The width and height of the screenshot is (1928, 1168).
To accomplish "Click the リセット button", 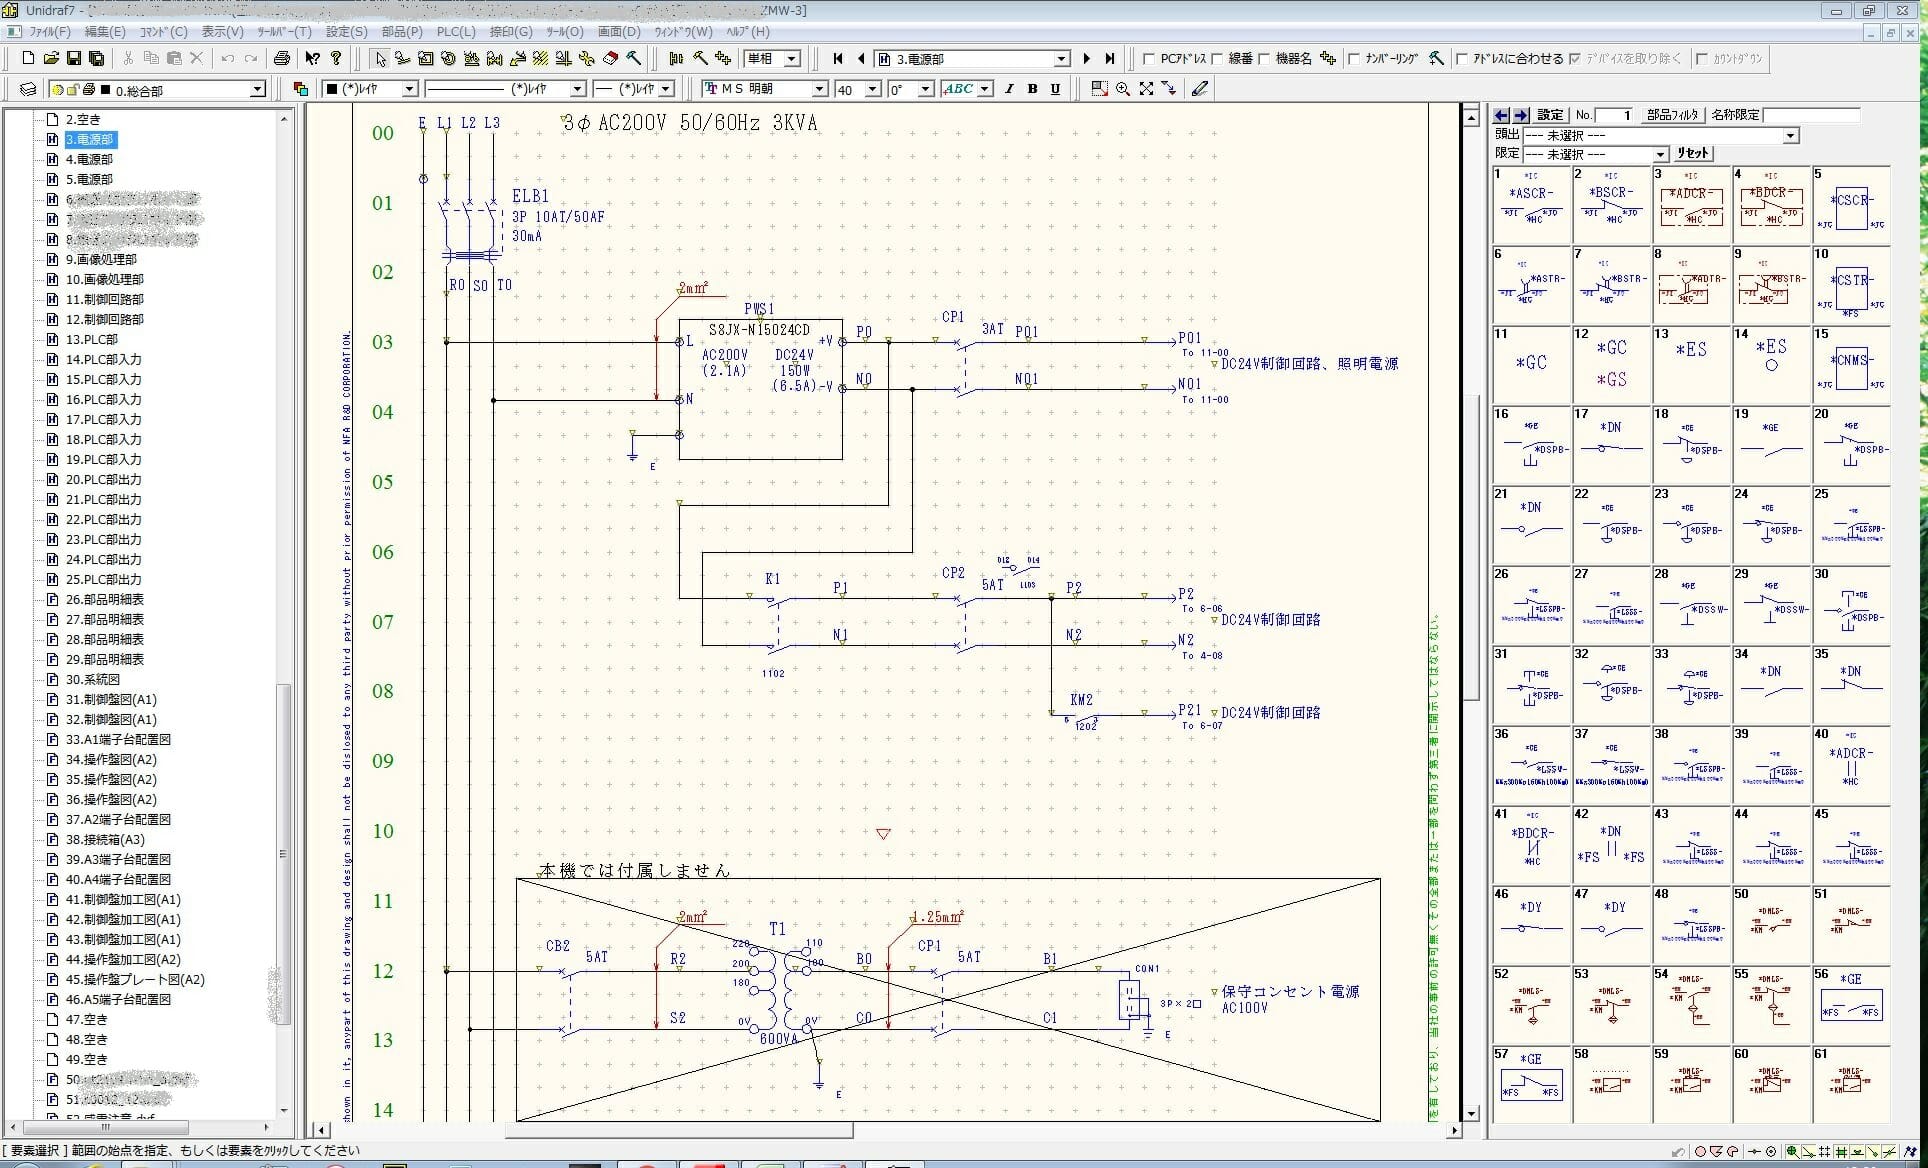I will click(x=1693, y=153).
